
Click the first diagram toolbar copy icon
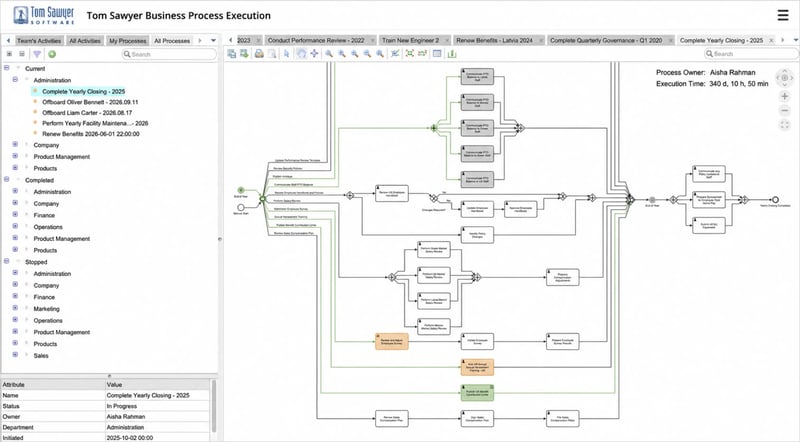[232, 54]
